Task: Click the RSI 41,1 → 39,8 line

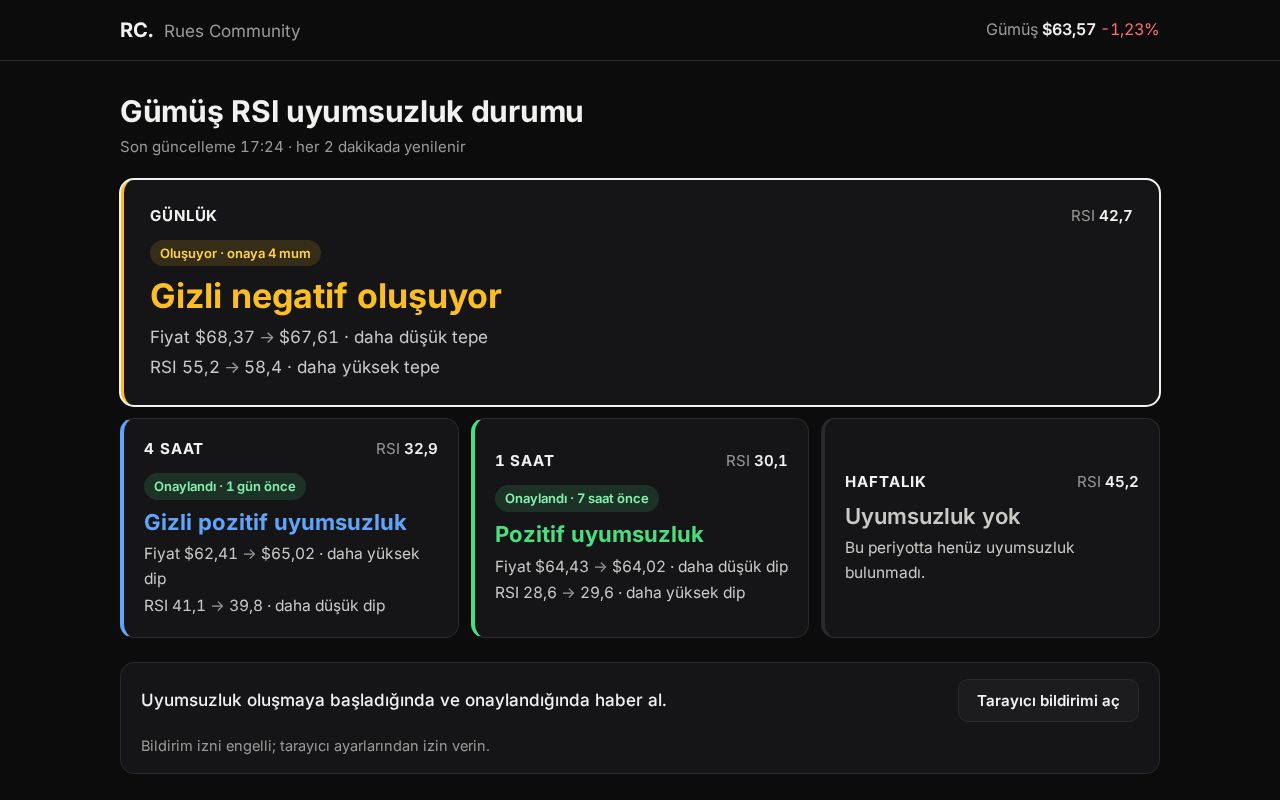Action: [x=264, y=605]
